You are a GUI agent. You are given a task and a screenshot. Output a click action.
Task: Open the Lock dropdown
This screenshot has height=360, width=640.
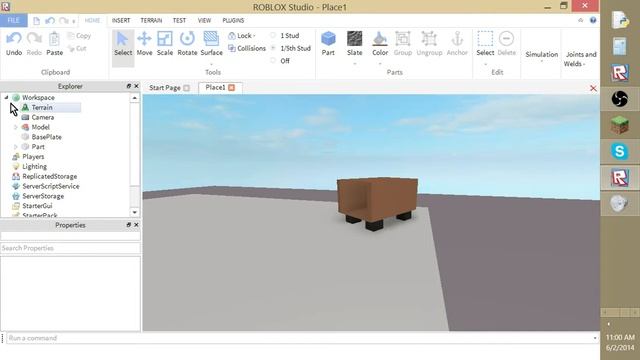coord(241,36)
